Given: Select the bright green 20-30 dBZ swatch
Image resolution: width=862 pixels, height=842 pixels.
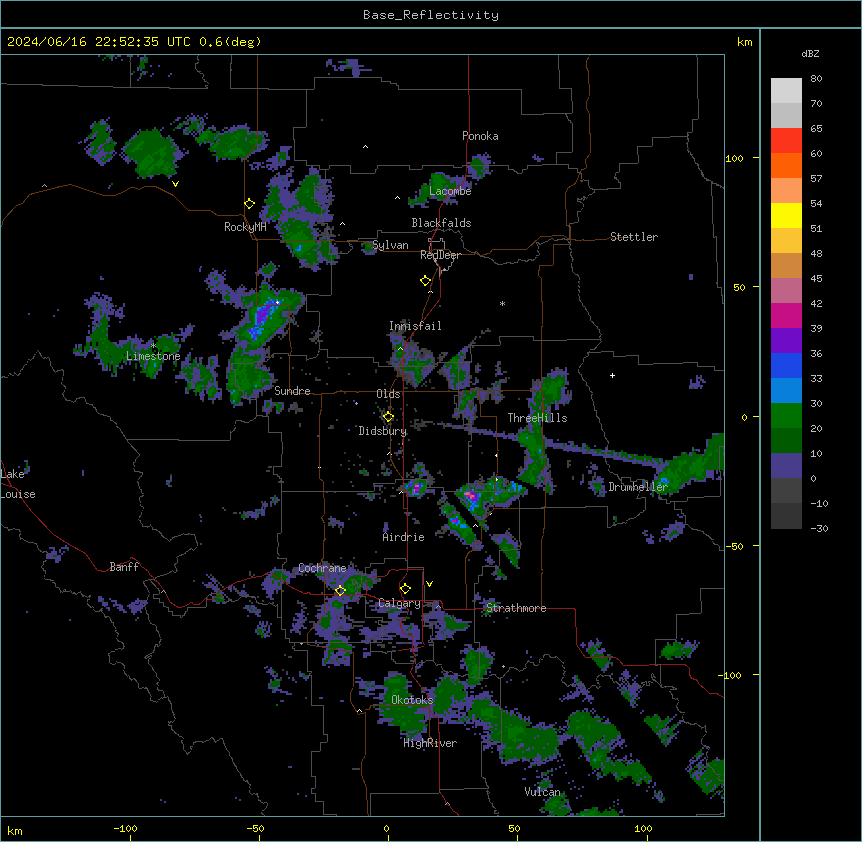Looking at the screenshot, I should coord(786,416).
